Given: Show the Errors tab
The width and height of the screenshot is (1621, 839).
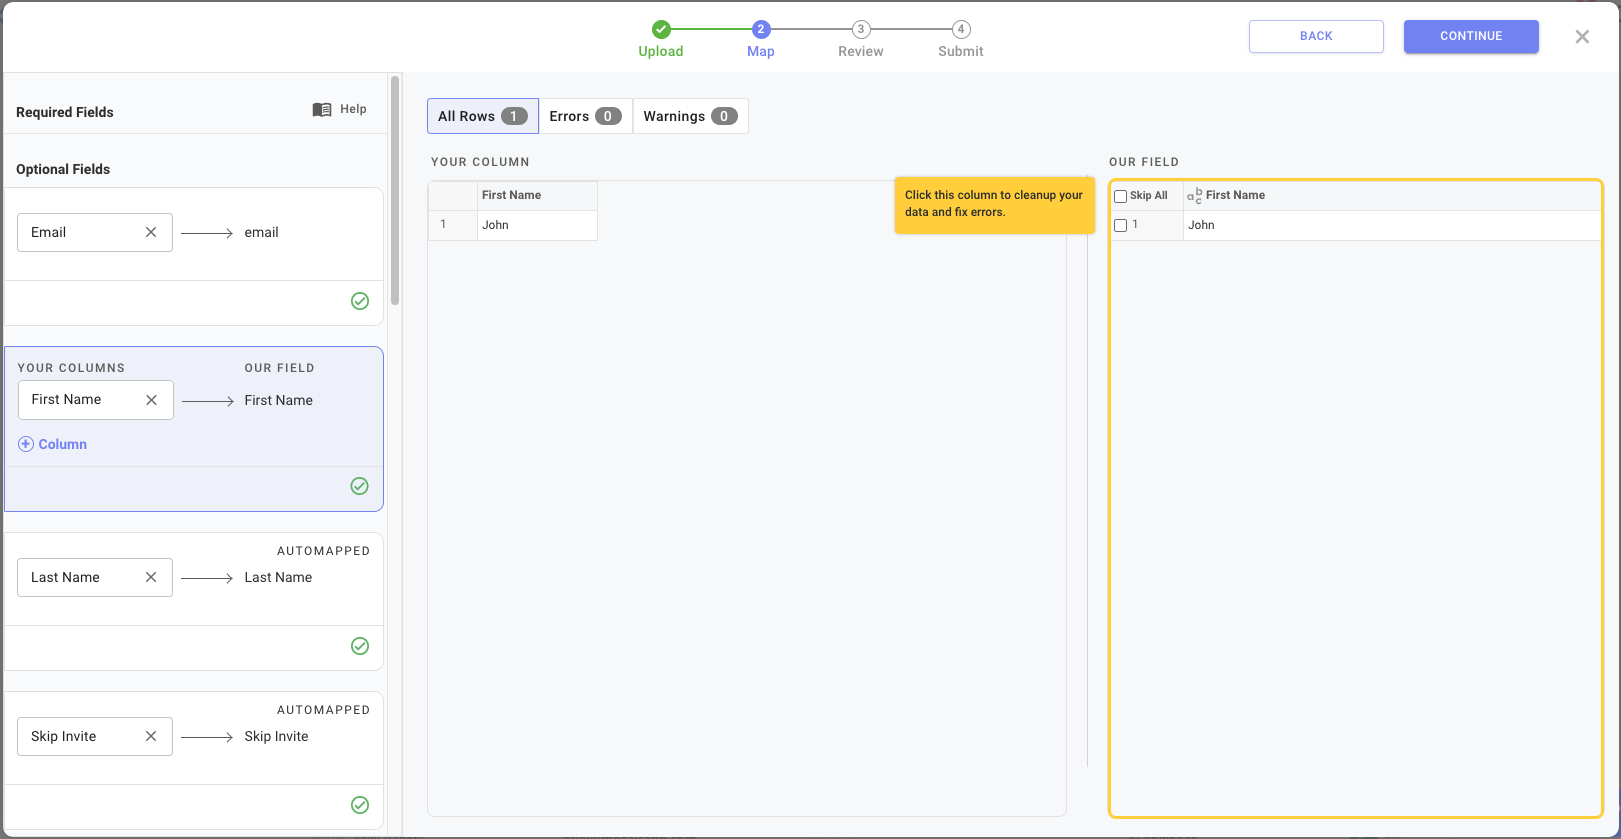Looking at the screenshot, I should (585, 116).
